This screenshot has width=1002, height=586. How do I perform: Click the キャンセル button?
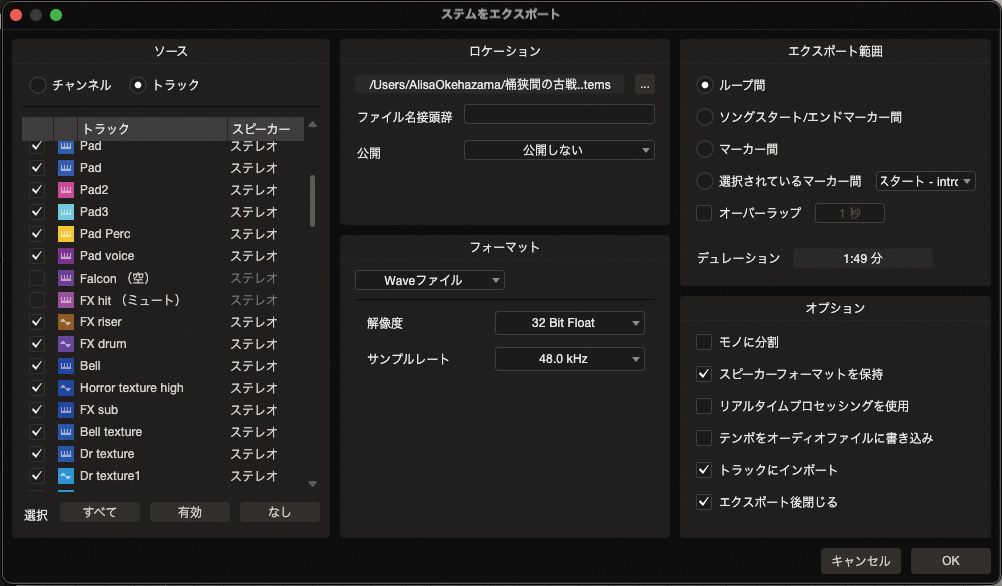(860, 560)
